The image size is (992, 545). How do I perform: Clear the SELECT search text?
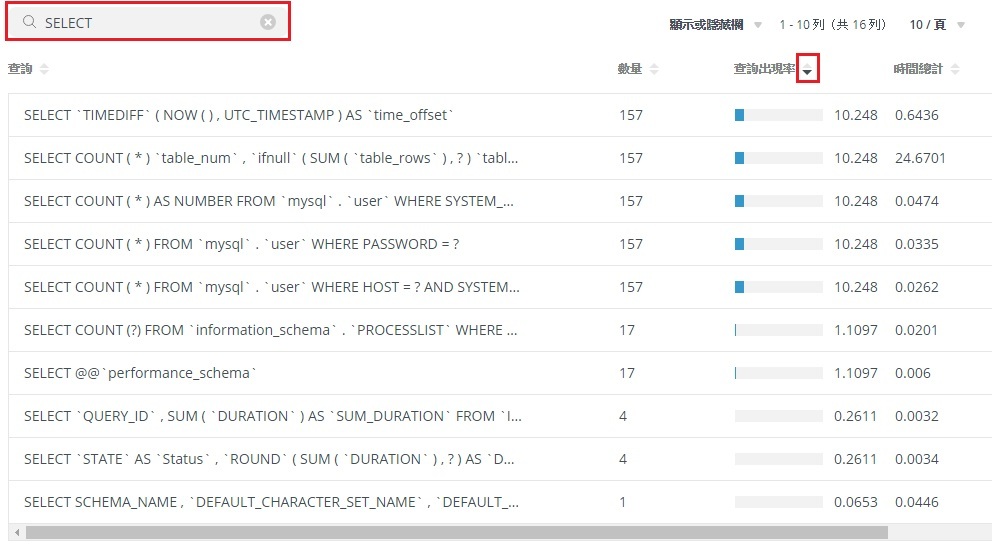[x=268, y=22]
